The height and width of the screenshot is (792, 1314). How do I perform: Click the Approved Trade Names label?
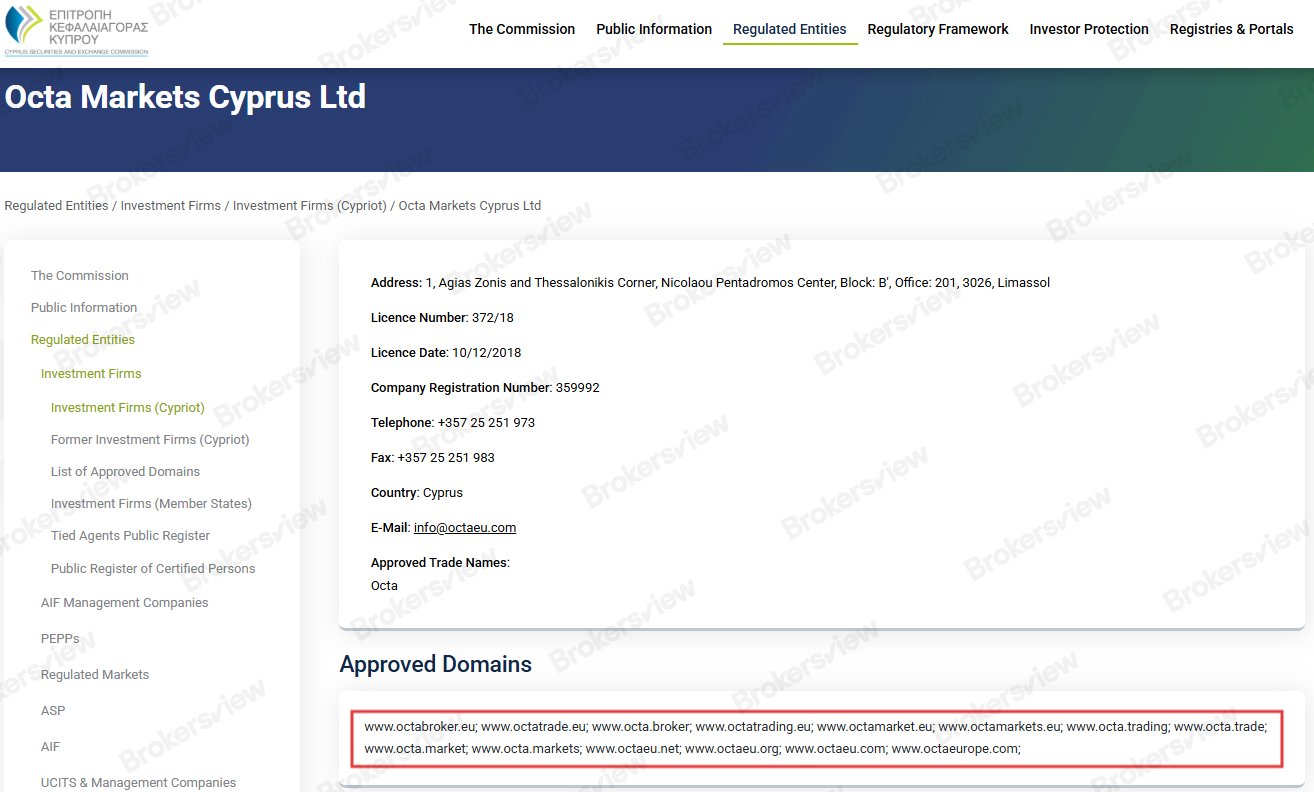pos(440,563)
